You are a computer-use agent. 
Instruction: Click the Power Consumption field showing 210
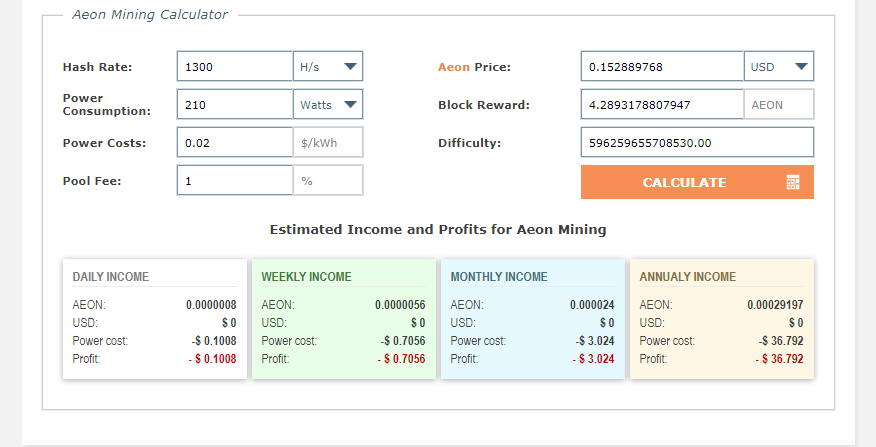click(235, 104)
